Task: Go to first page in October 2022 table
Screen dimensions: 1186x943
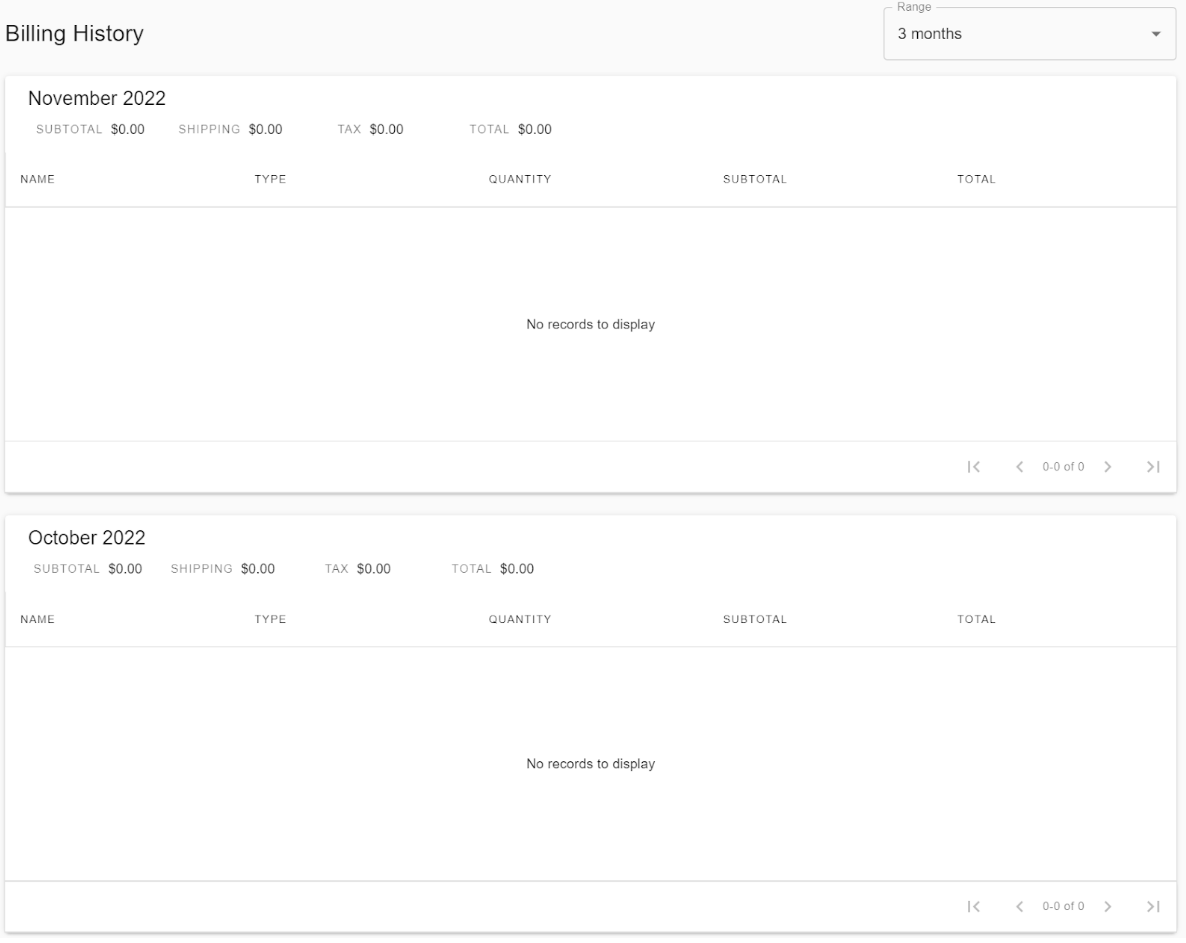Action: point(974,906)
